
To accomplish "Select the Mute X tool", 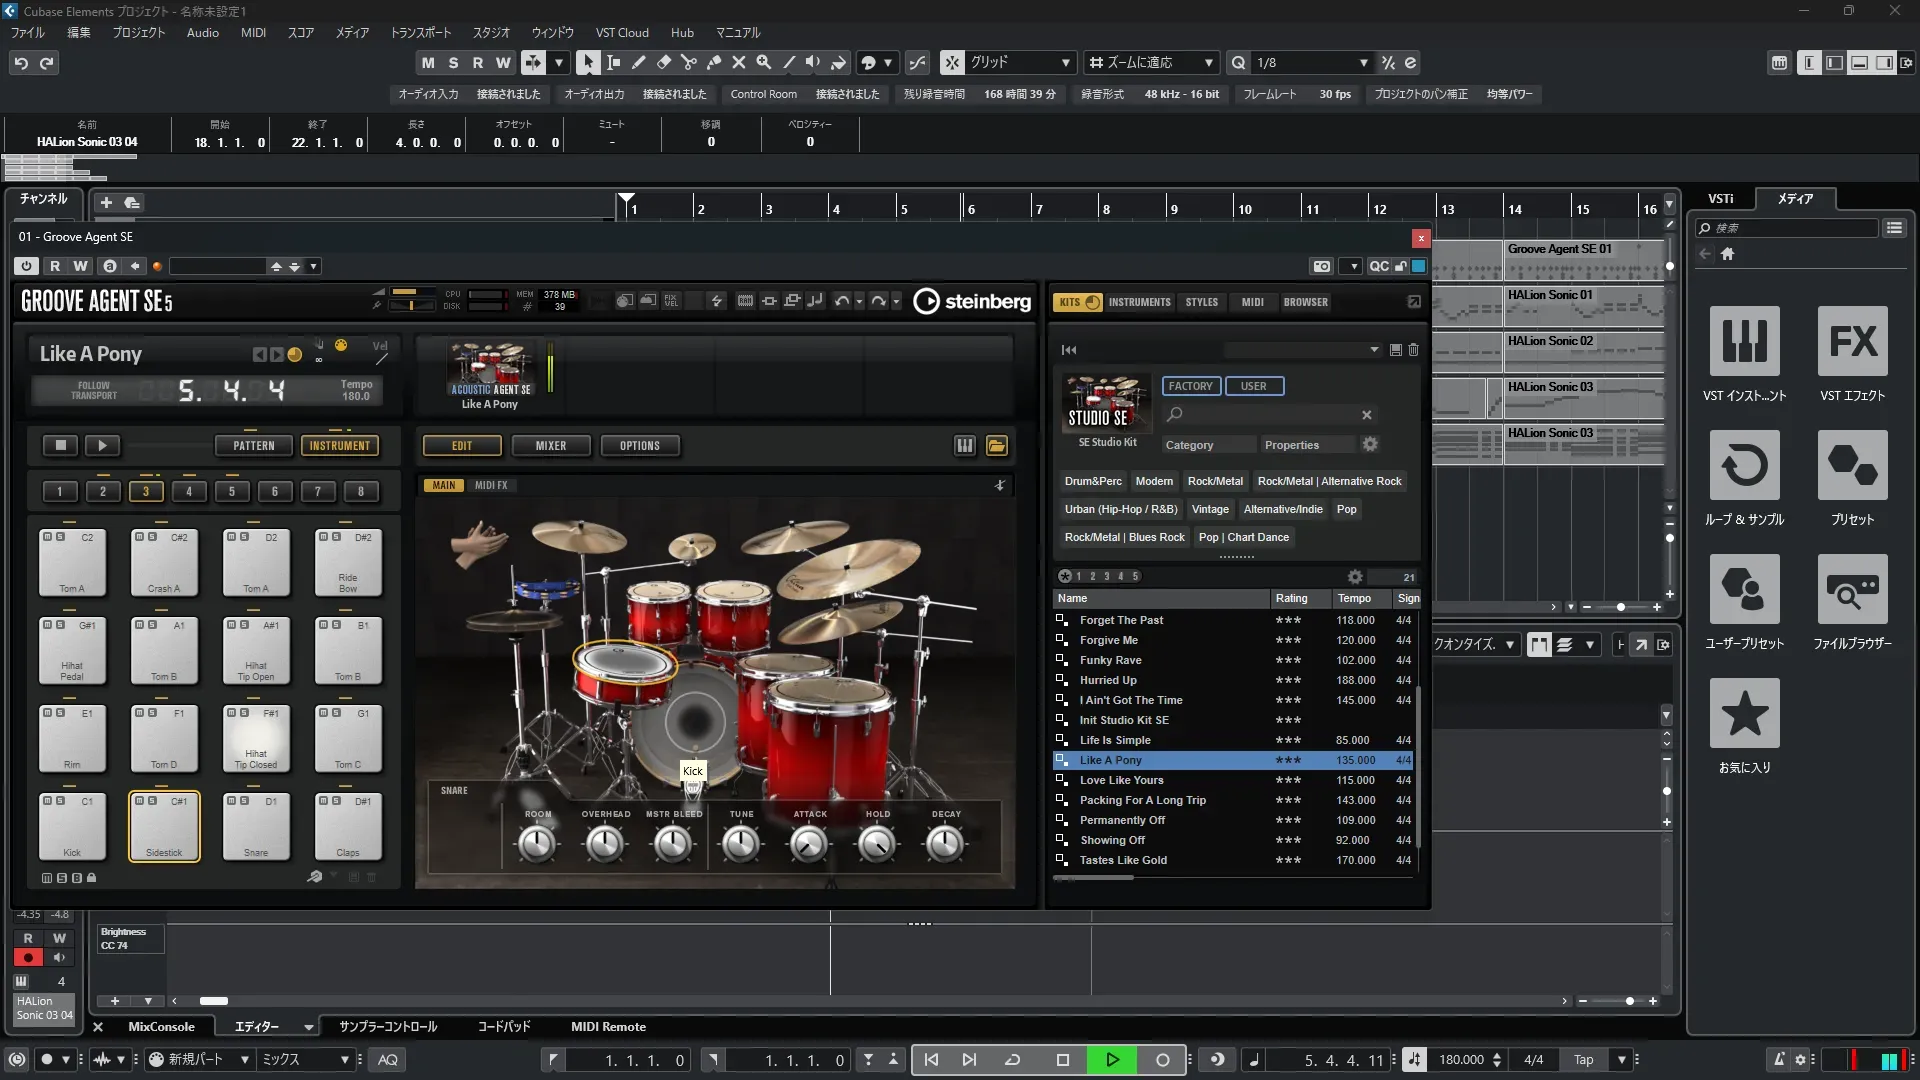I will pyautogui.click(x=738, y=62).
